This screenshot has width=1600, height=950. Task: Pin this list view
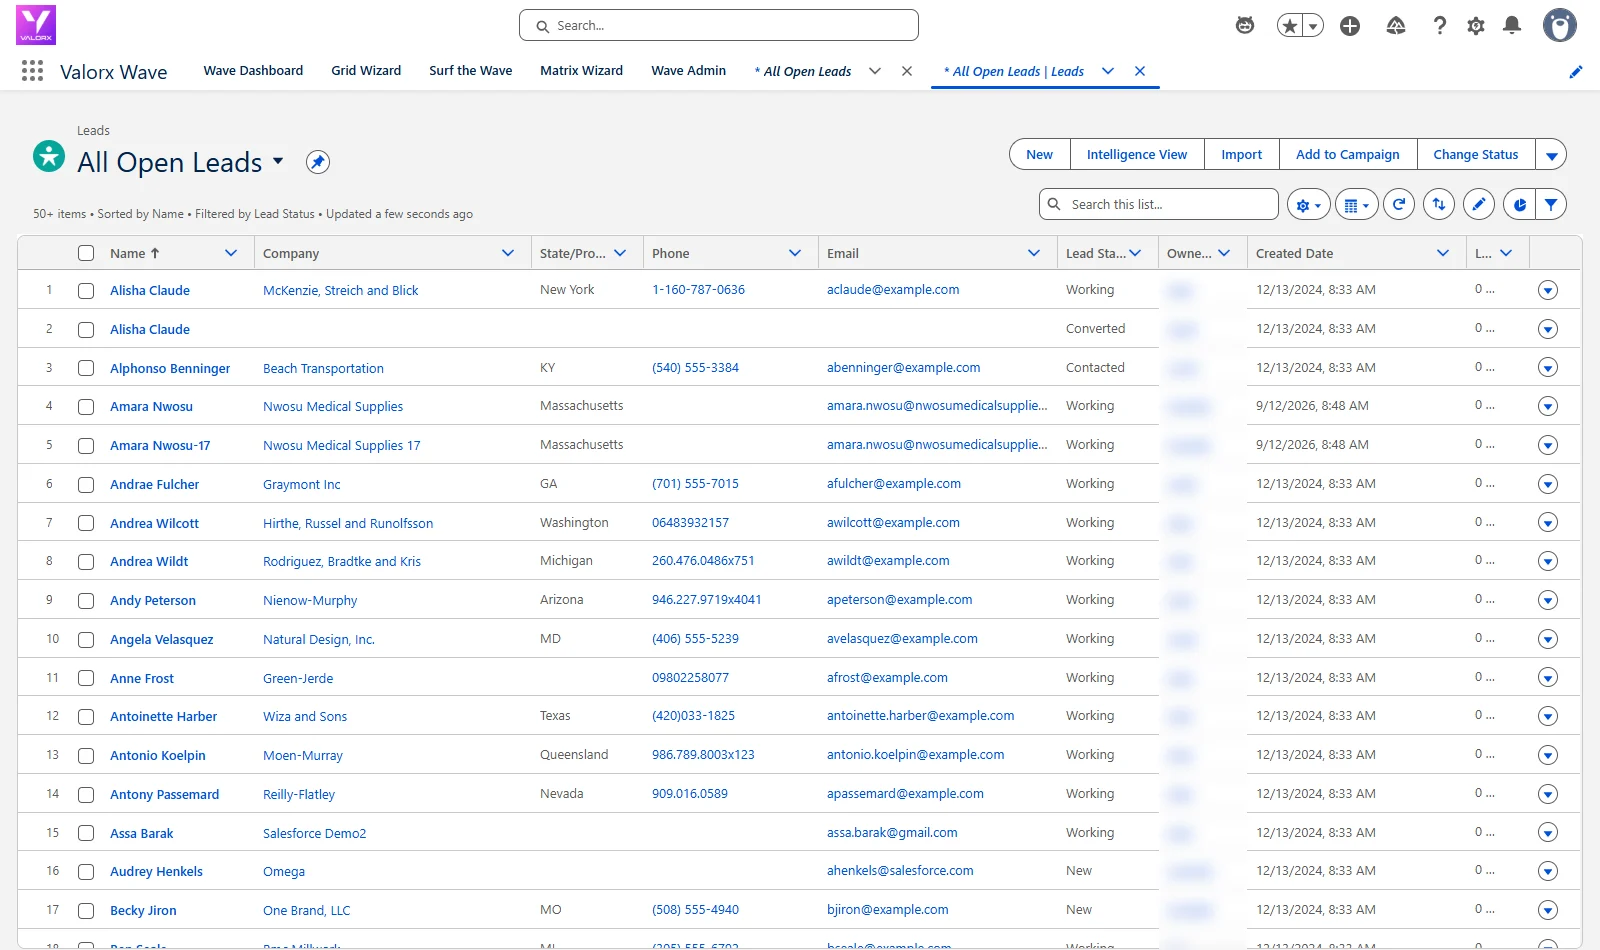coord(318,162)
